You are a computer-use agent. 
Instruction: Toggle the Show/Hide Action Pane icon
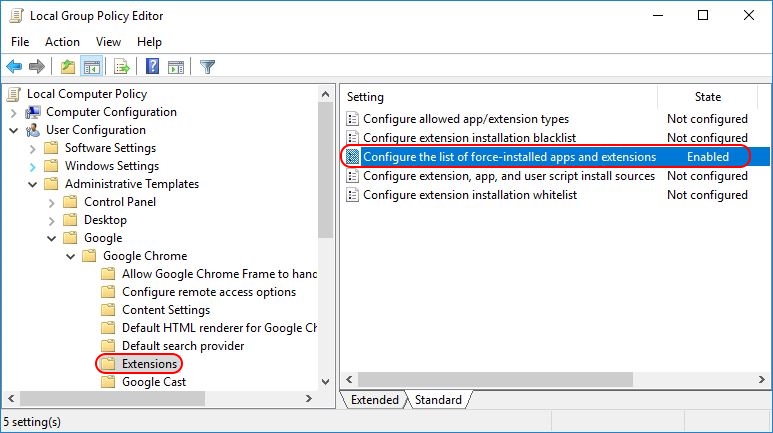(x=176, y=67)
